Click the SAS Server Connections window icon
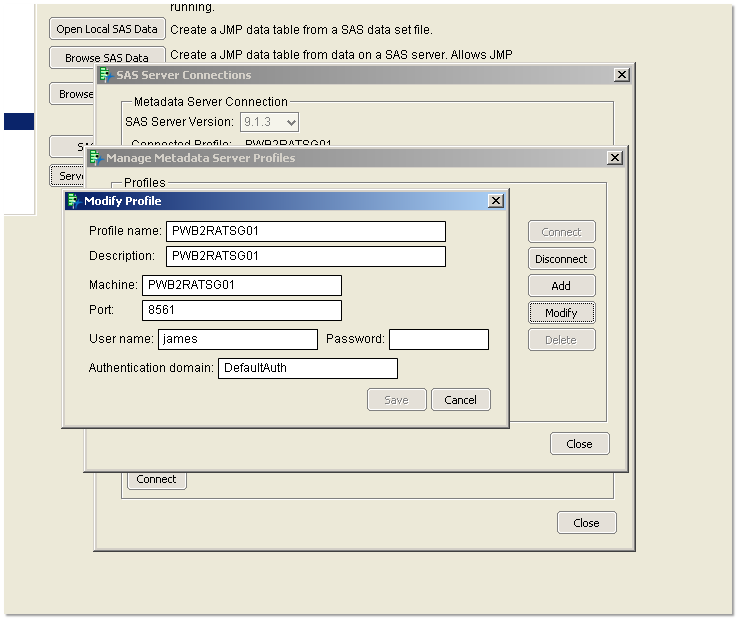Viewport: 737px width, 619px height. pos(106,75)
